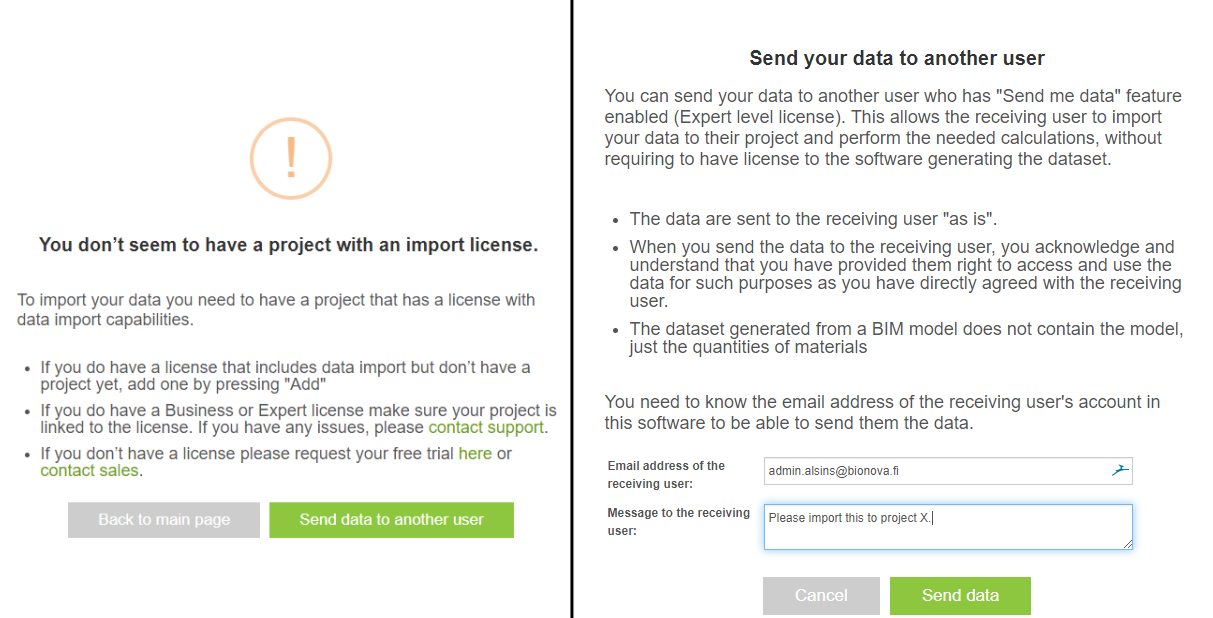Screen dimensions: 1213x618
Task: Click the 'Email address of the receiving user' label
Action: (x=666, y=475)
